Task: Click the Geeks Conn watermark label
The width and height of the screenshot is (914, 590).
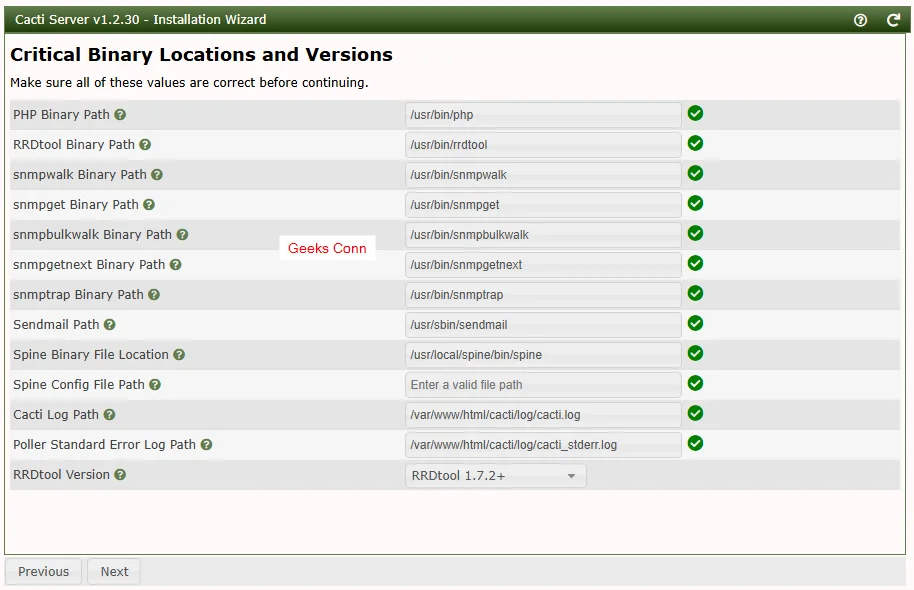Action: coord(327,248)
